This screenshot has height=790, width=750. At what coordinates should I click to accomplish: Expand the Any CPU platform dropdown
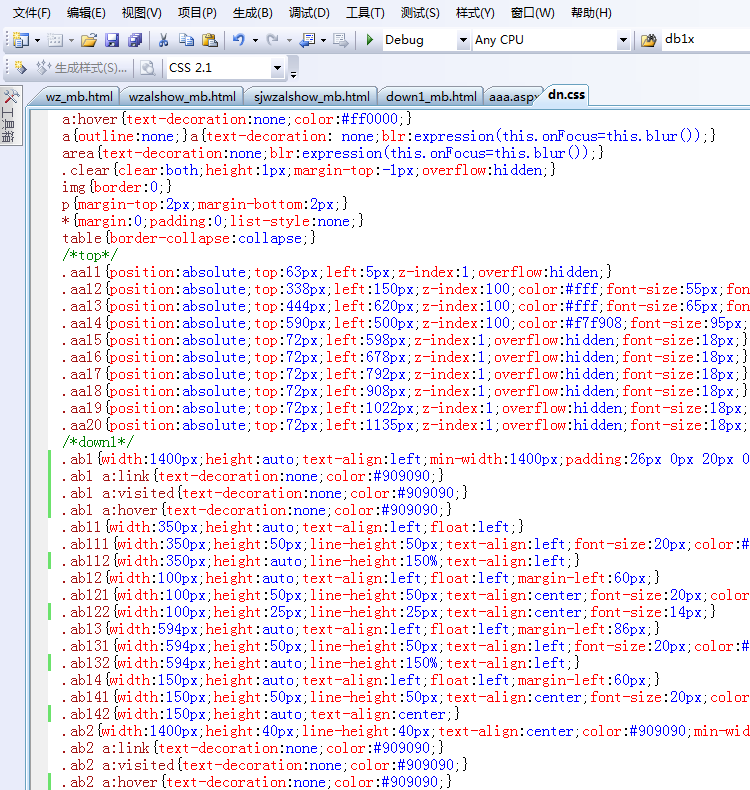[x=623, y=40]
